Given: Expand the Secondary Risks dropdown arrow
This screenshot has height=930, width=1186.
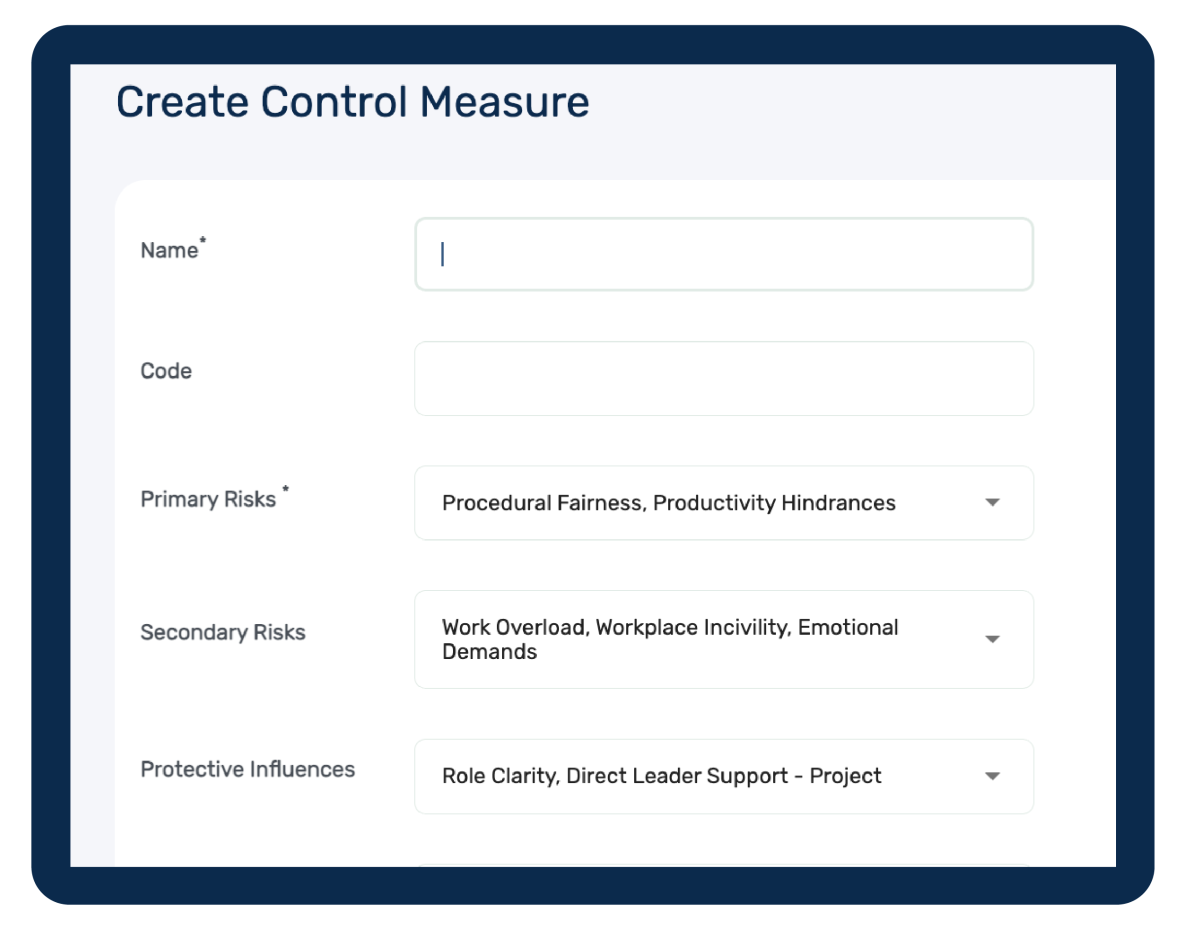Looking at the screenshot, I should tap(992, 639).
